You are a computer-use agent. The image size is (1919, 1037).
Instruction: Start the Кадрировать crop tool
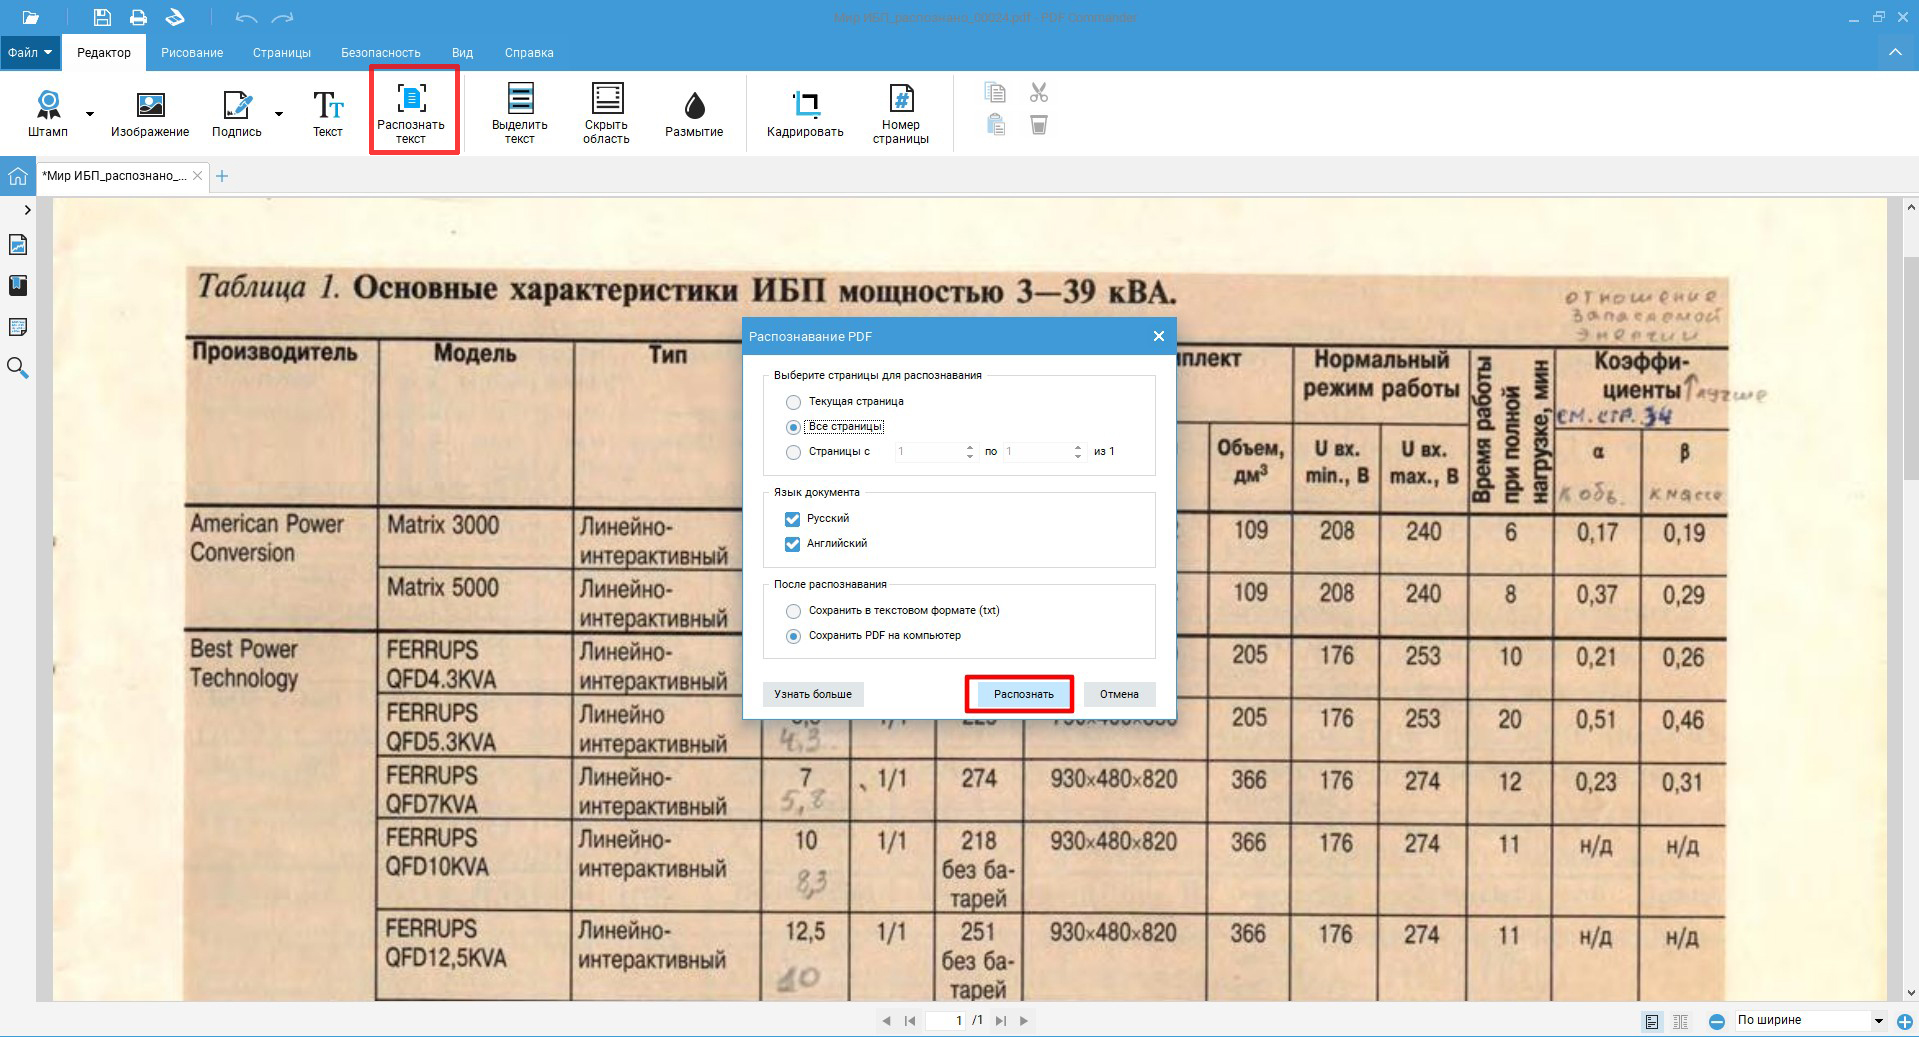(805, 113)
